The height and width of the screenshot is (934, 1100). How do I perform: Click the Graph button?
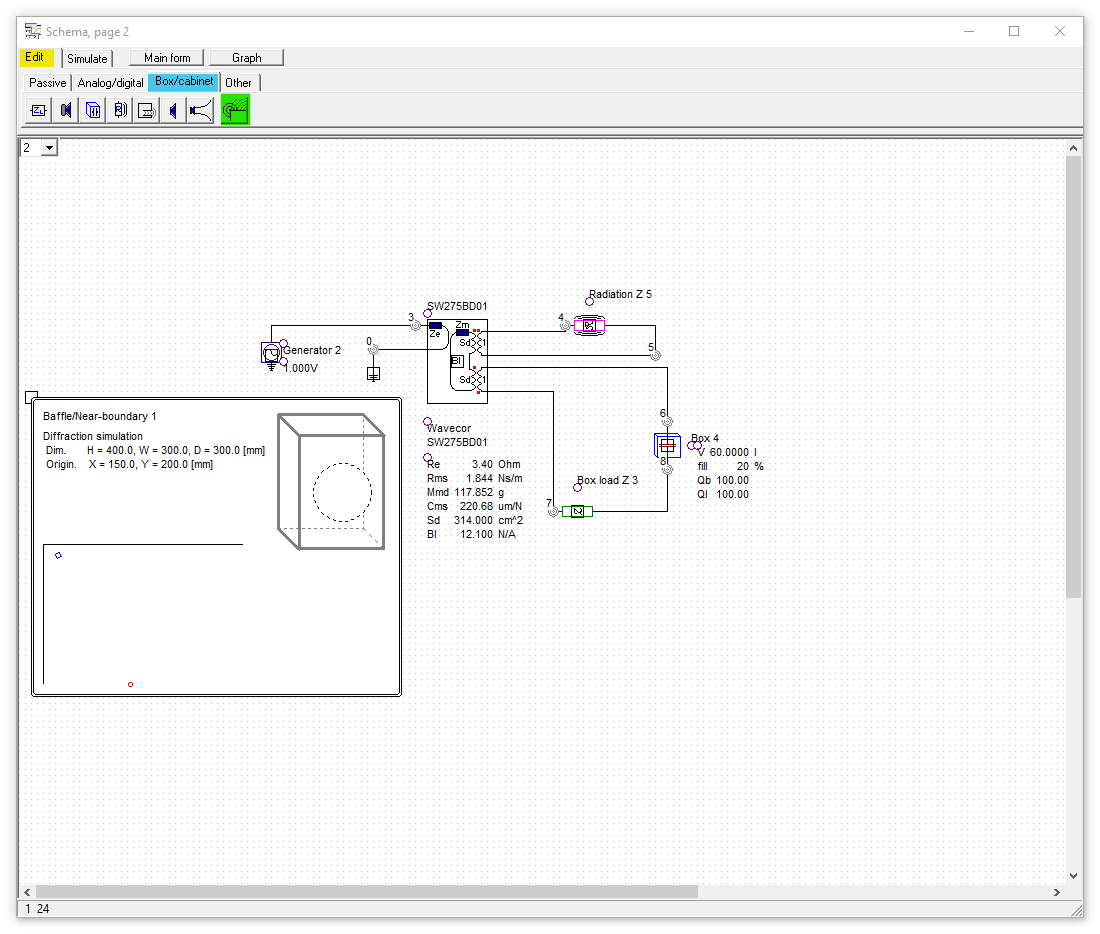247,58
